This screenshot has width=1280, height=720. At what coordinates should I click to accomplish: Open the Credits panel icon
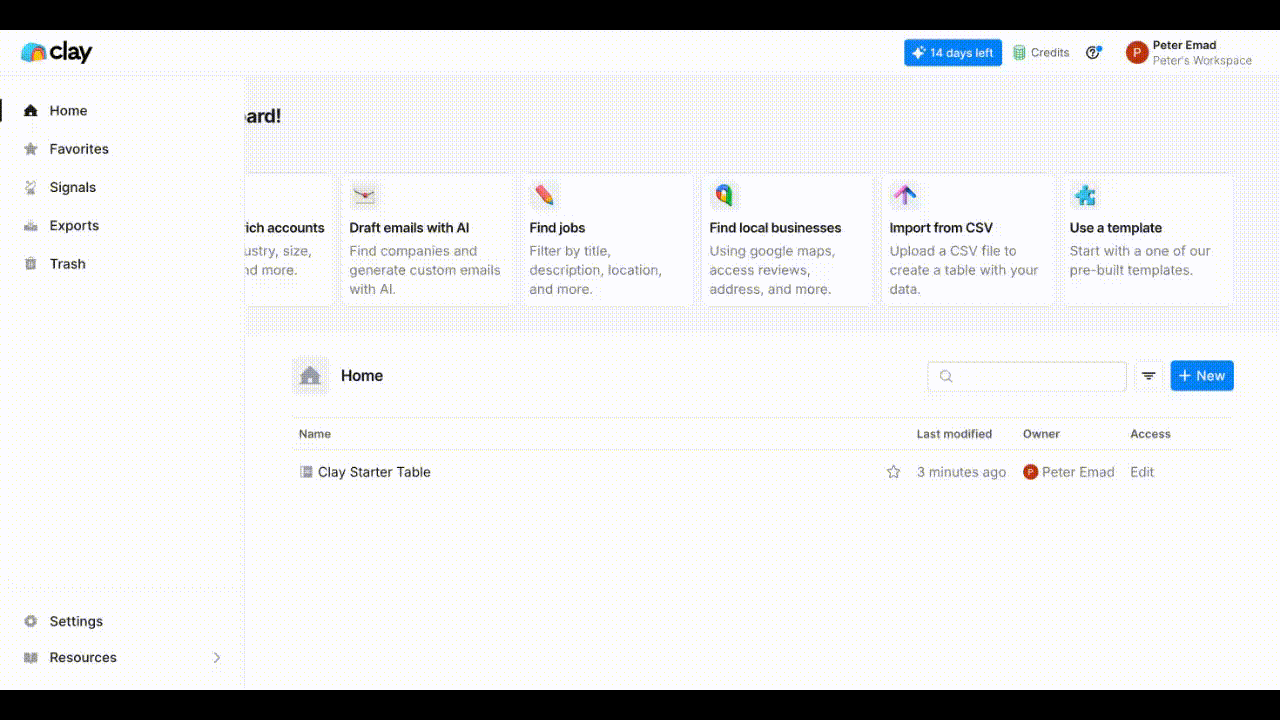pyautogui.click(x=1021, y=52)
